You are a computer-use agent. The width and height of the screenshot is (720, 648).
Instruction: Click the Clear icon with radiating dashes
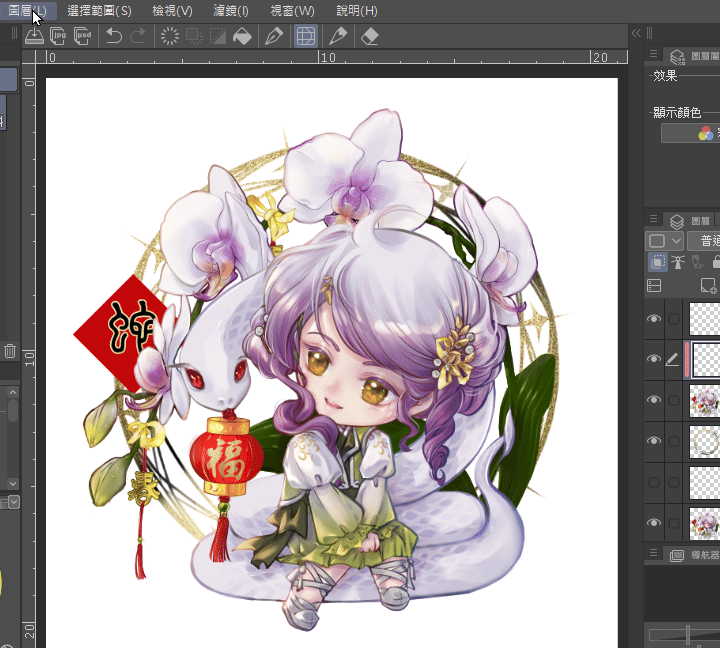(169, 36)
